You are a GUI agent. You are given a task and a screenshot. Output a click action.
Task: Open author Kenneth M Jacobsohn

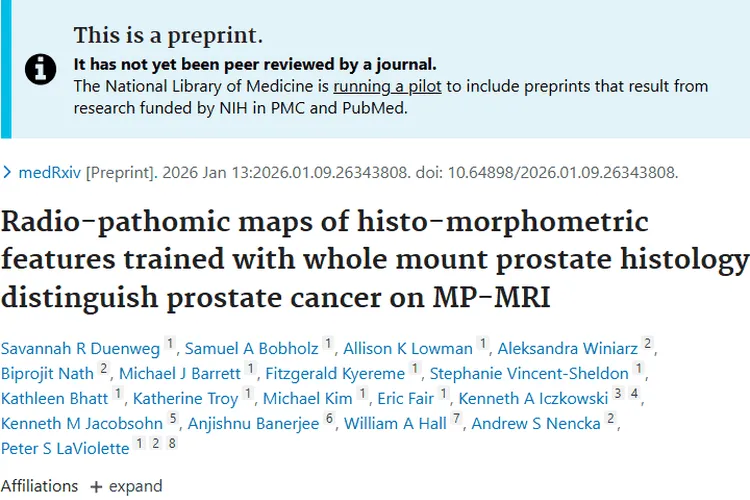pos(81,424)
